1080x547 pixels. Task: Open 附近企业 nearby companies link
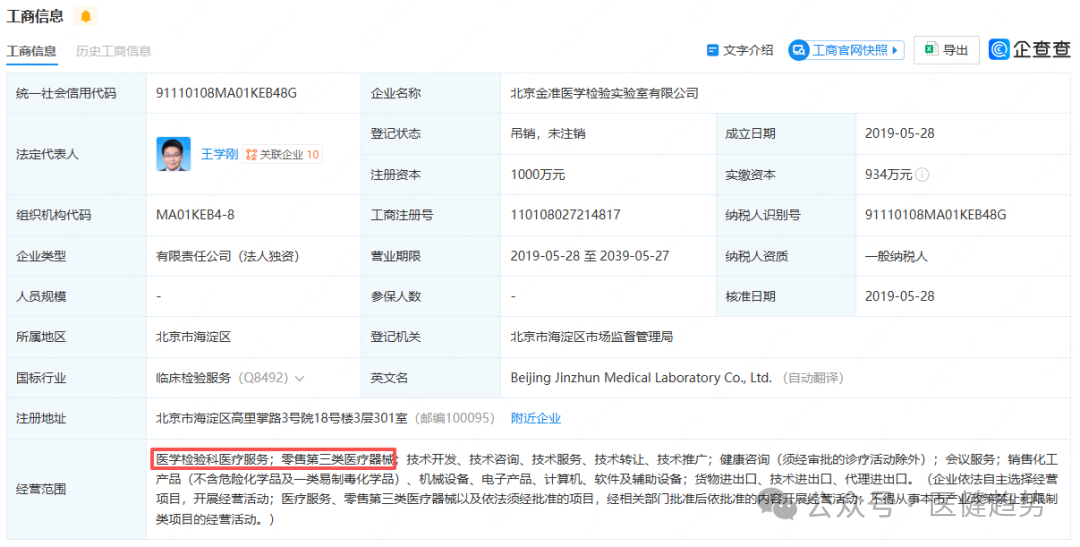(x=535, y=418)
